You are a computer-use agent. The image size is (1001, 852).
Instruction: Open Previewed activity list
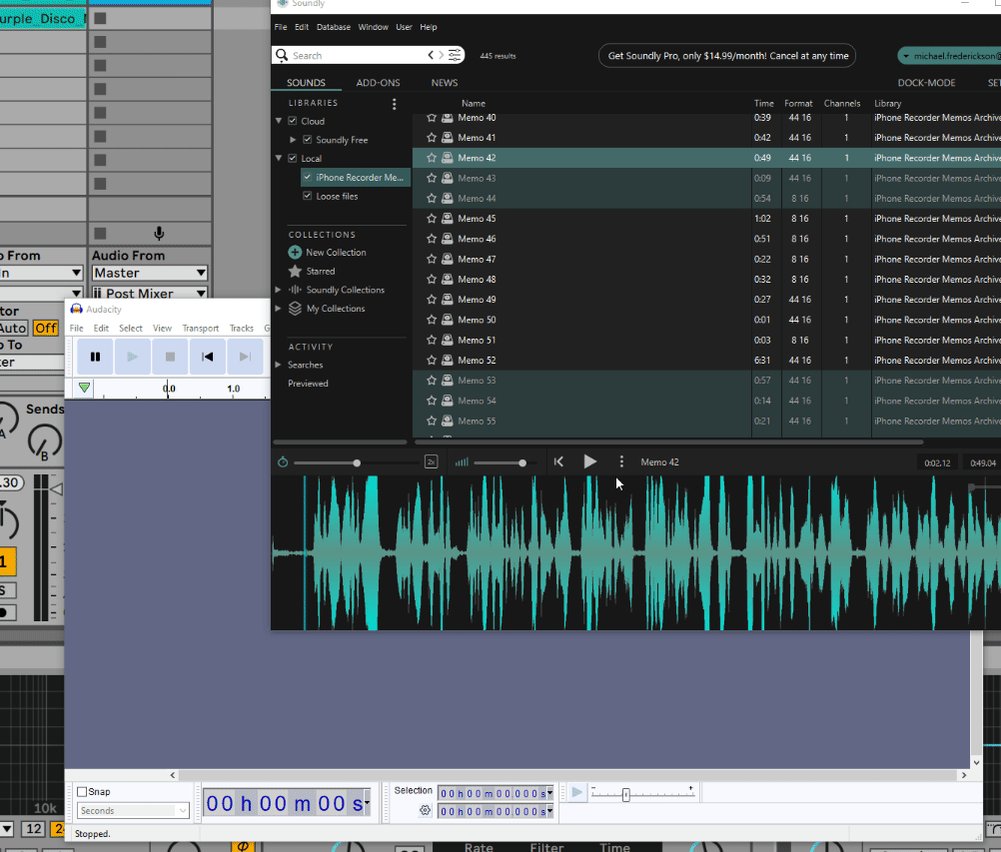[308, 383]
